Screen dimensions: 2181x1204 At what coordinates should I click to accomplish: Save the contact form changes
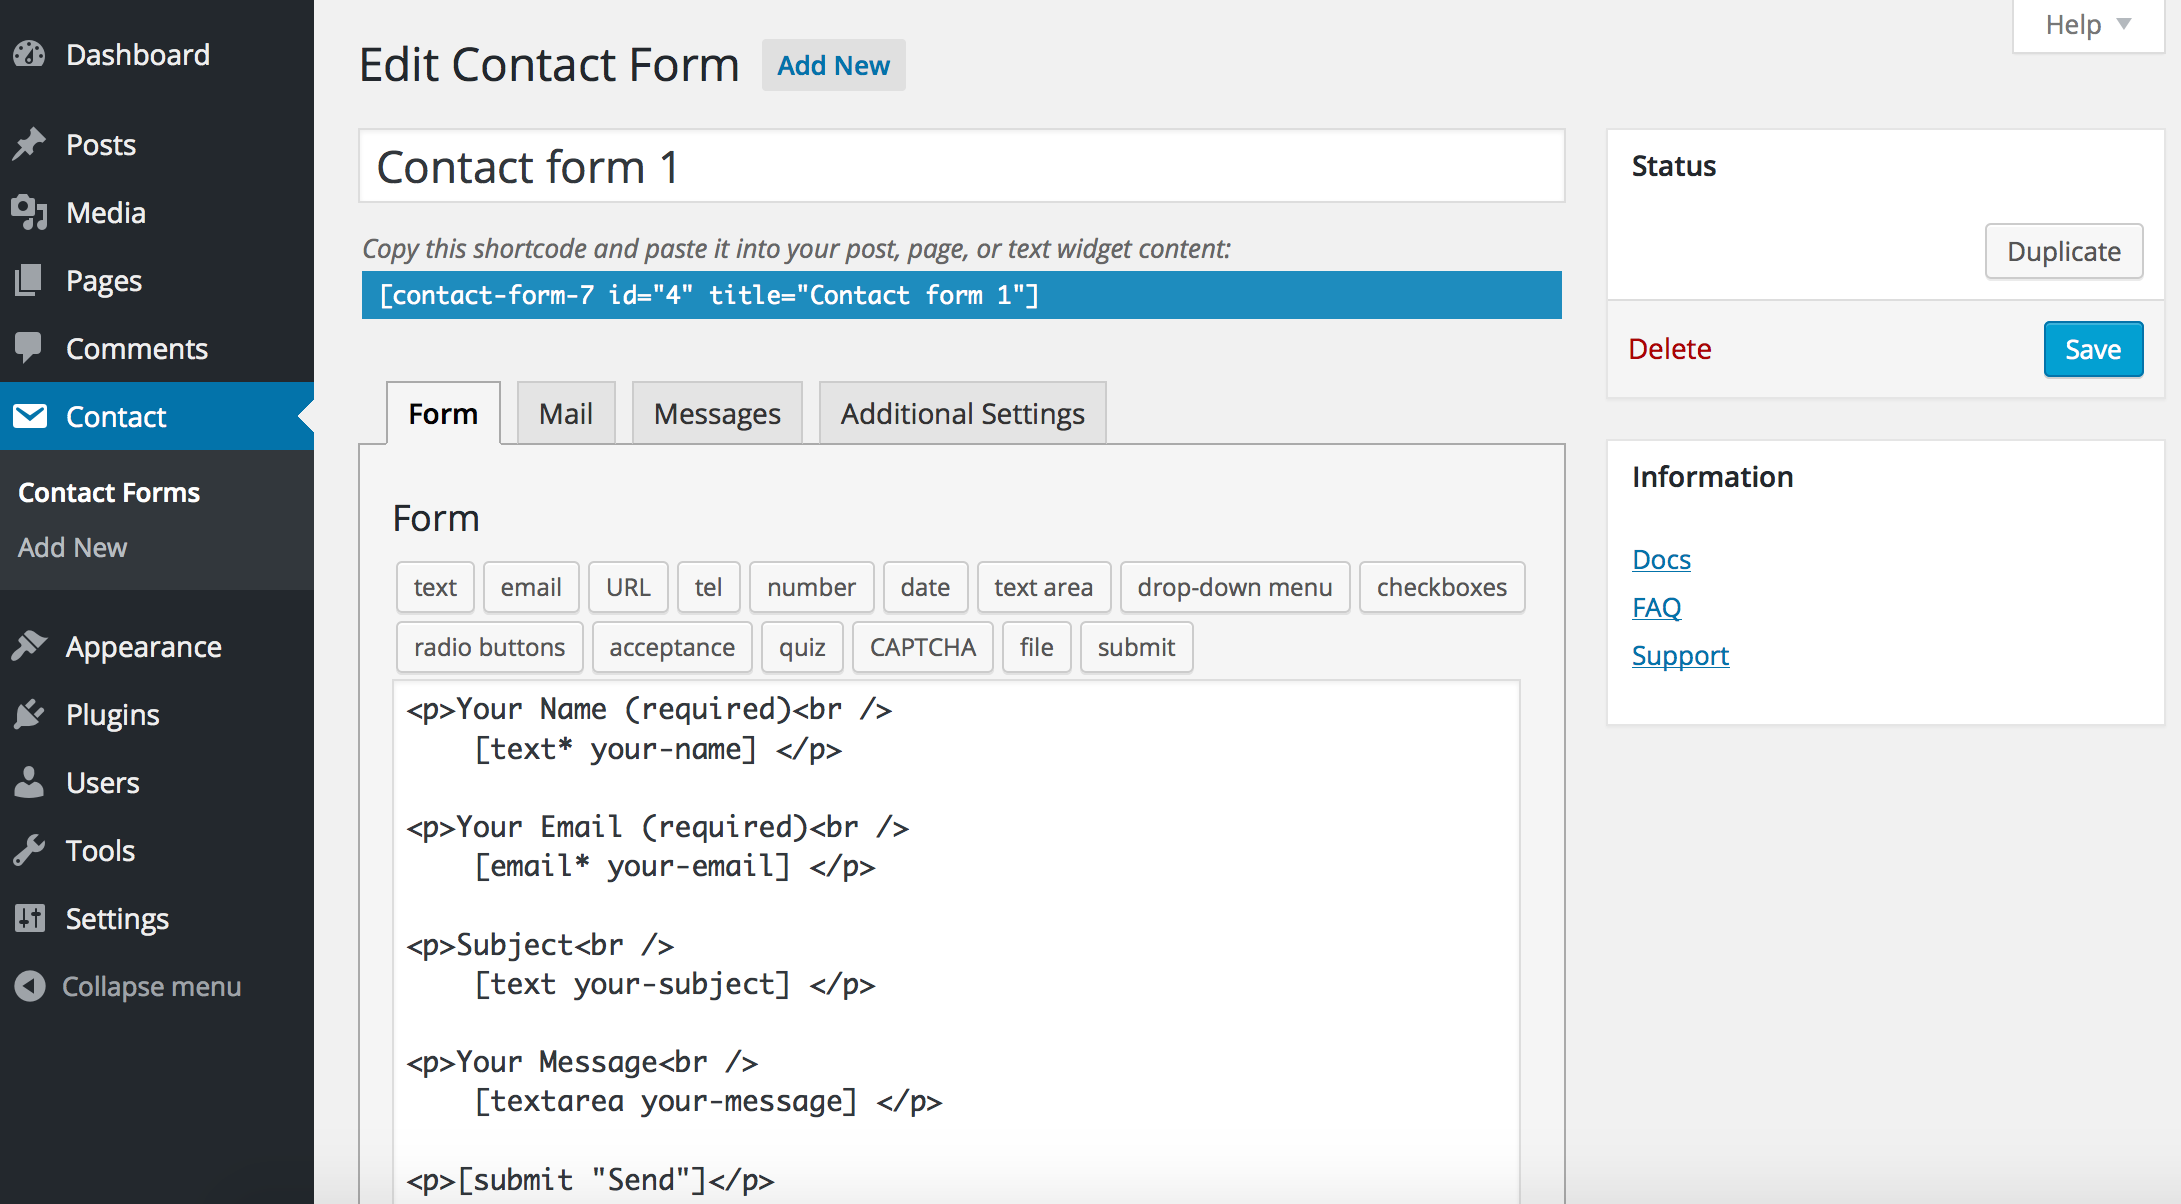tap(2091, 348)
